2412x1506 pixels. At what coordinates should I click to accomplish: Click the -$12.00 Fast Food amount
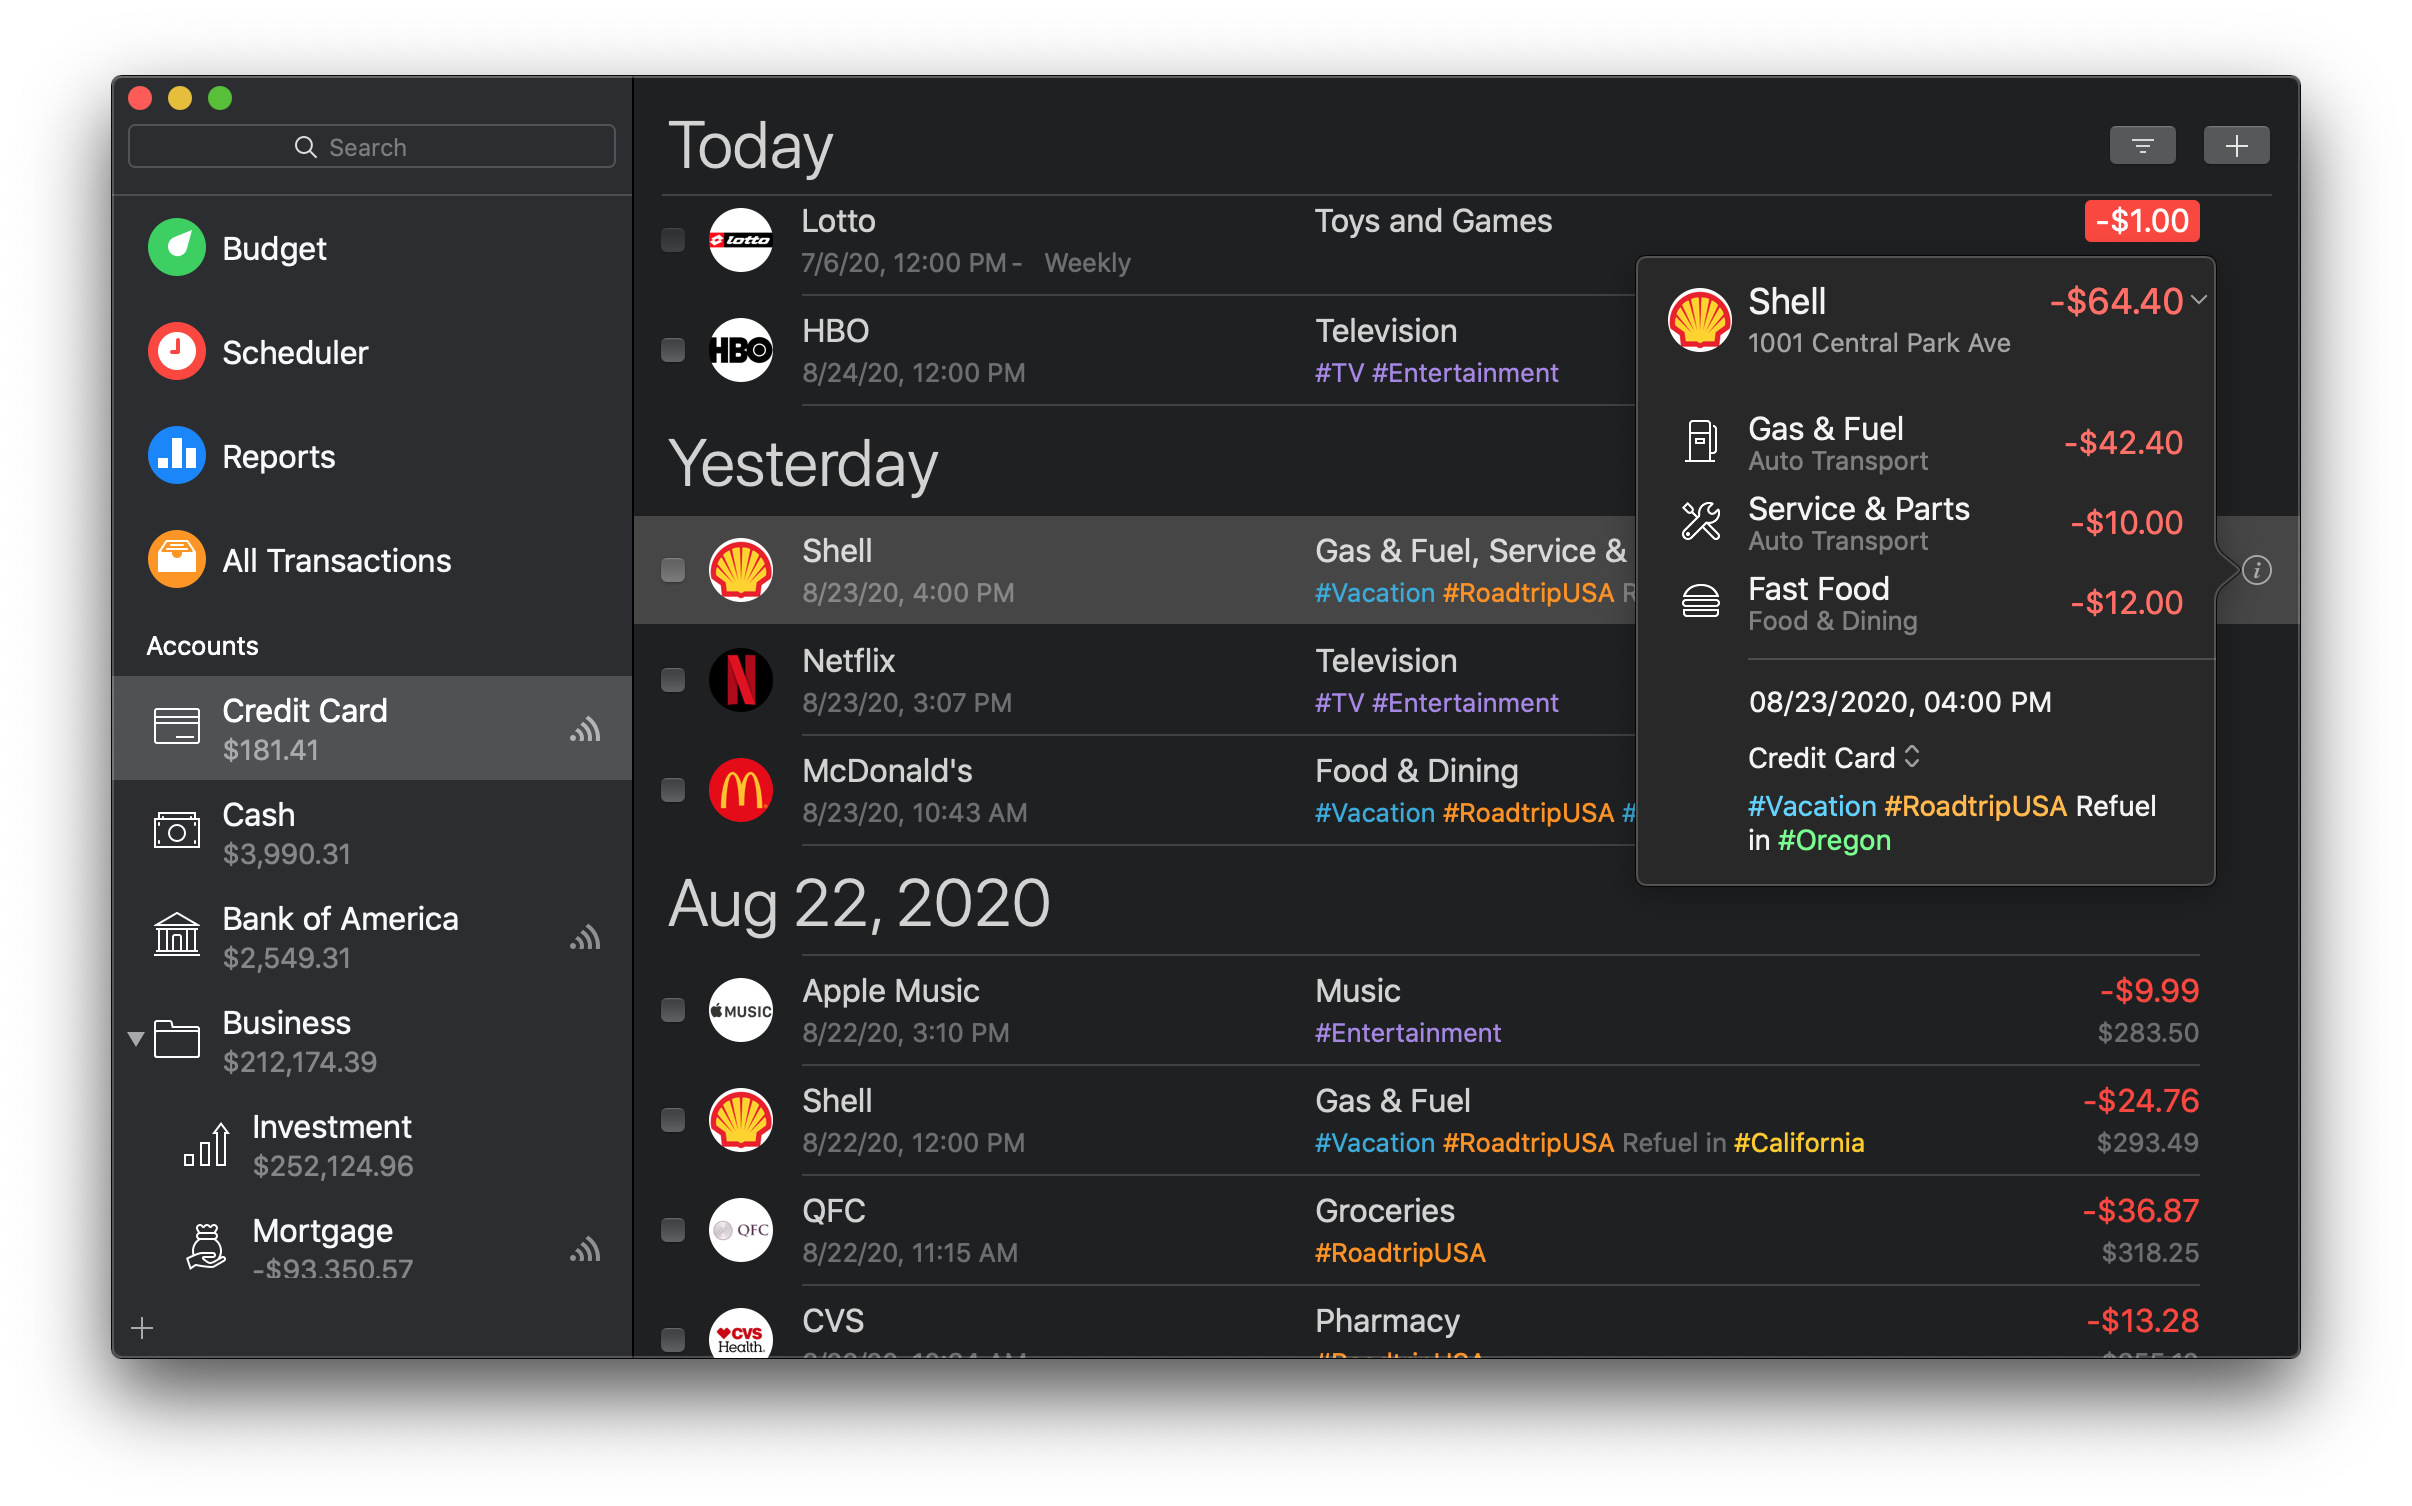(x=2126, y=602)
